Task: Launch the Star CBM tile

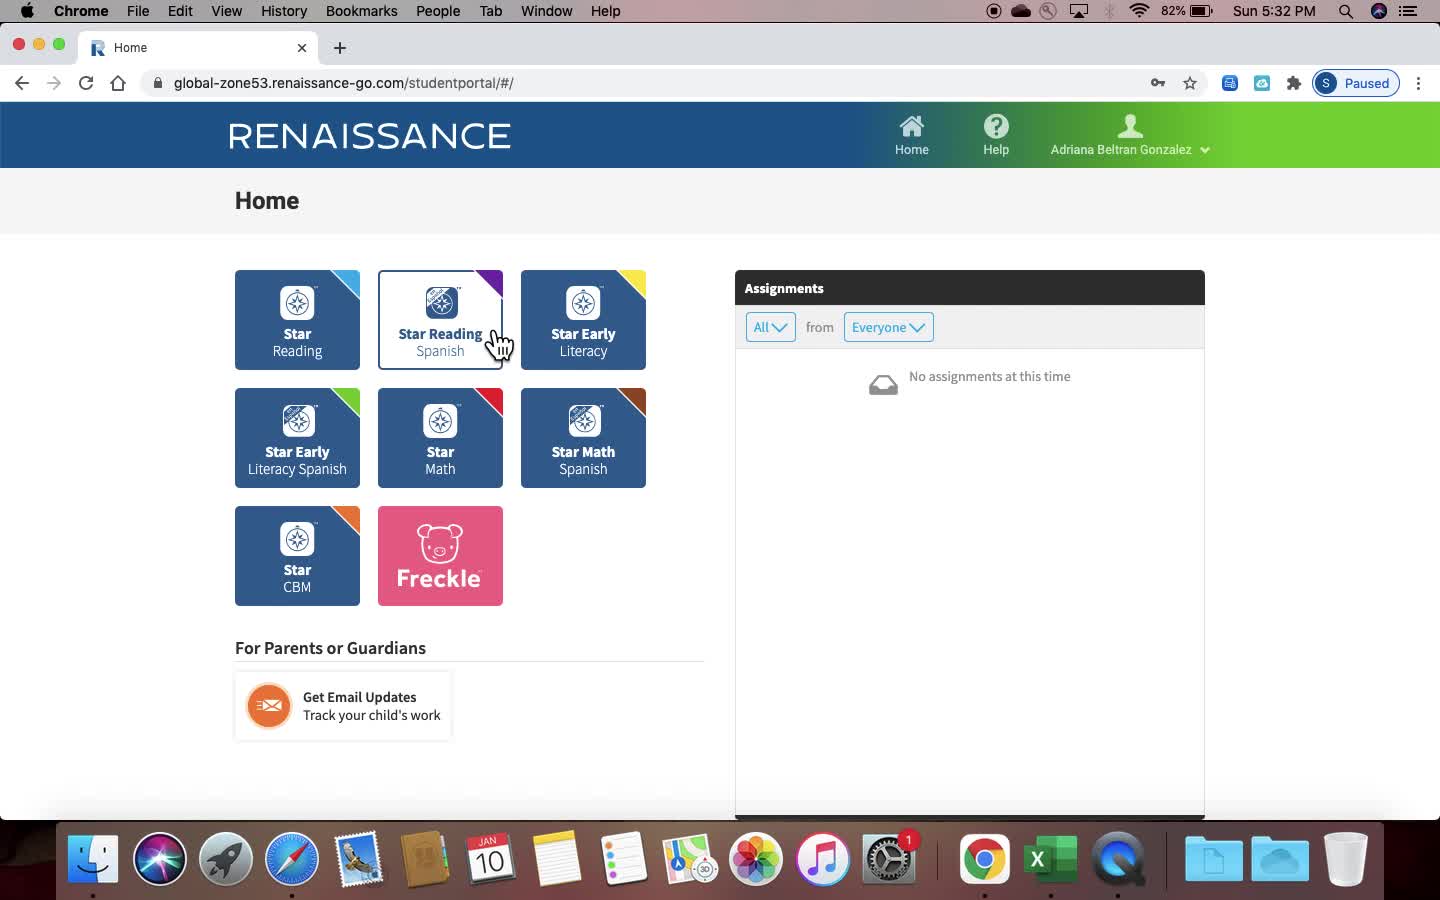Action: pos(297,556)
